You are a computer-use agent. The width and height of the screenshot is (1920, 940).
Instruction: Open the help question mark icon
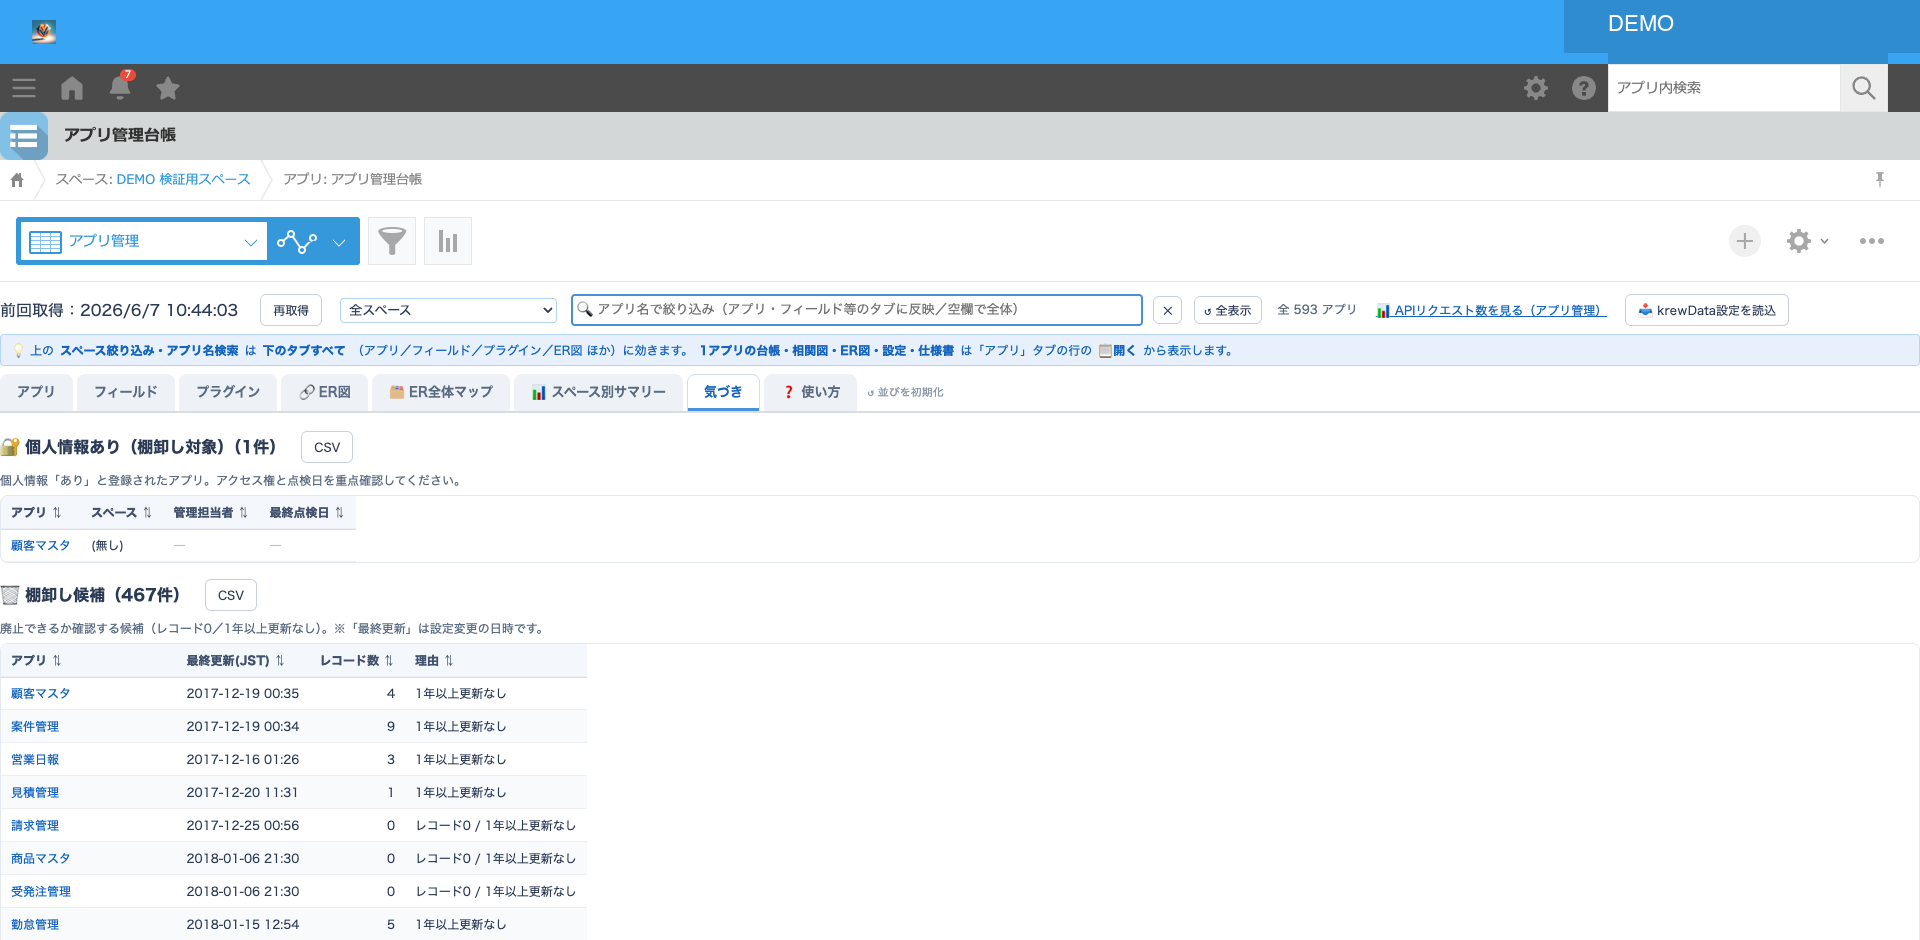(x=1584, y=88)
